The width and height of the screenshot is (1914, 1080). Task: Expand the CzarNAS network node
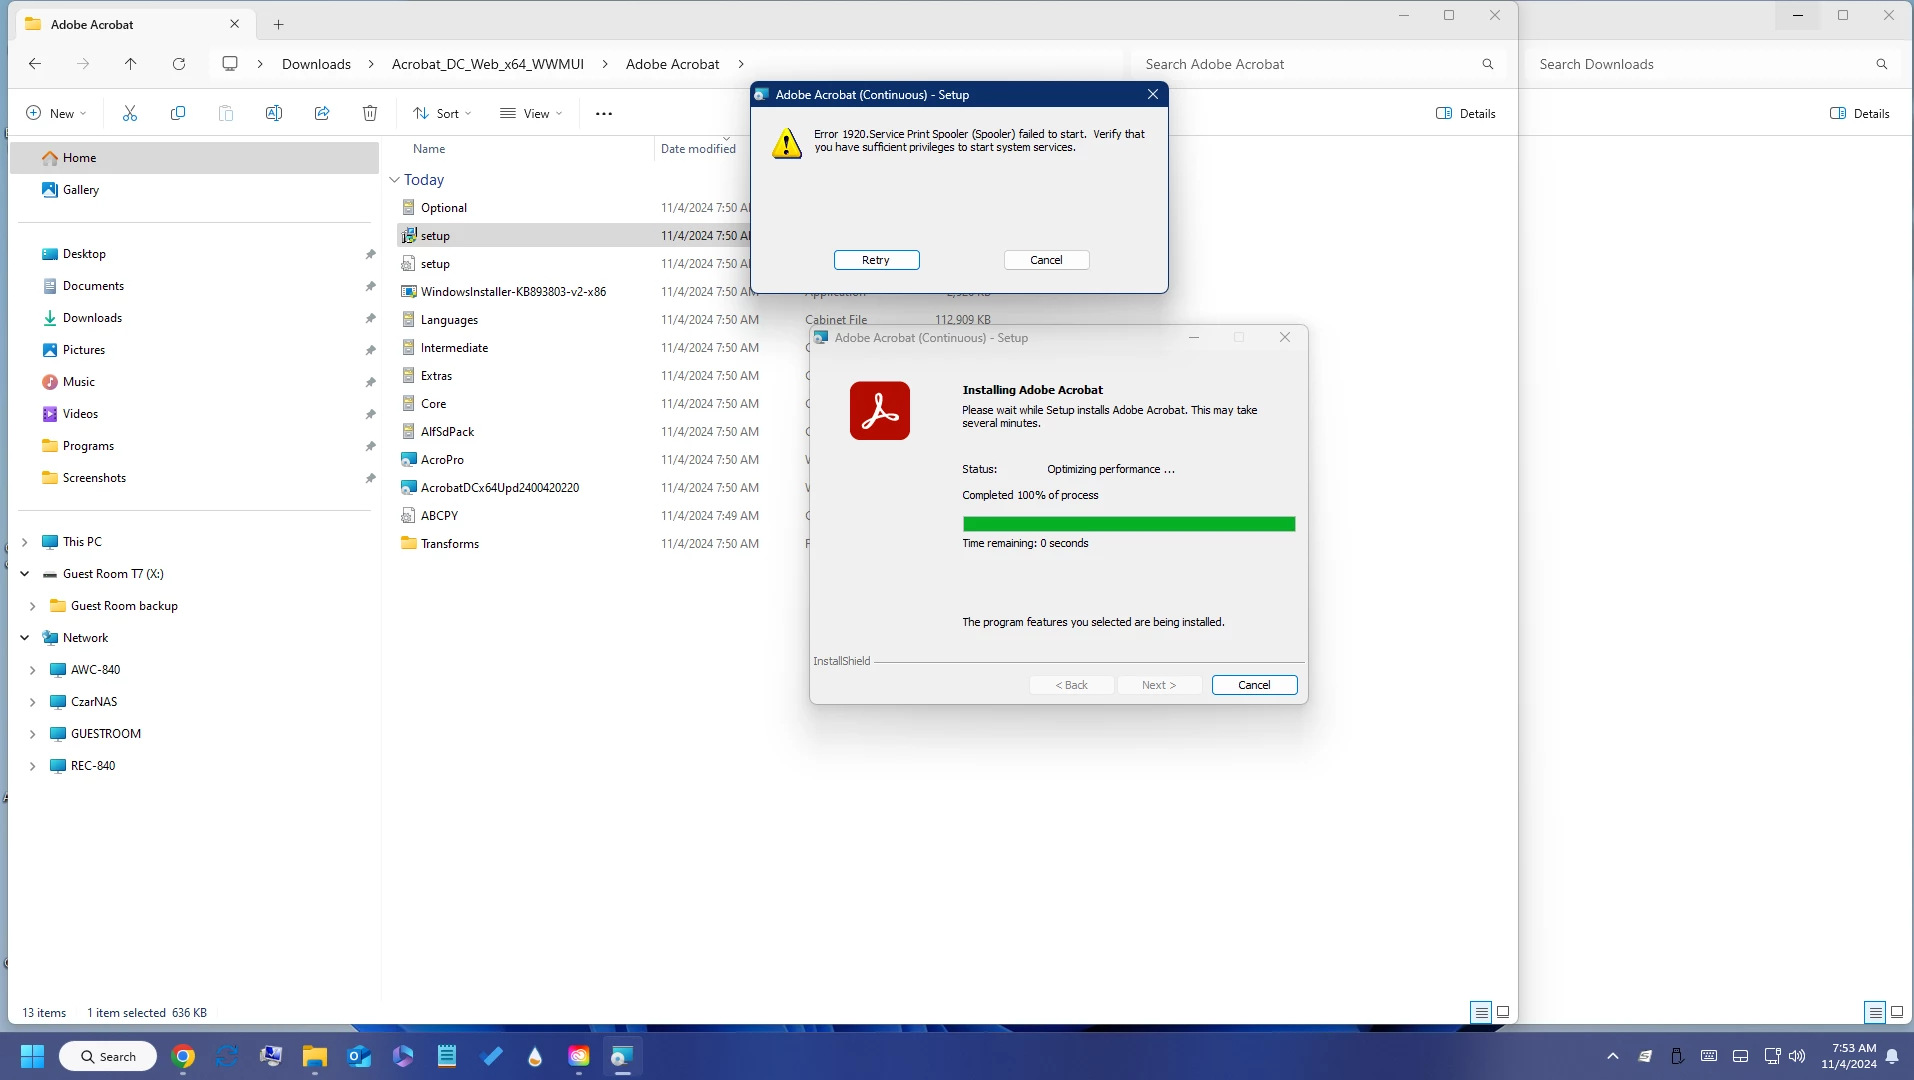click(33, 702)
